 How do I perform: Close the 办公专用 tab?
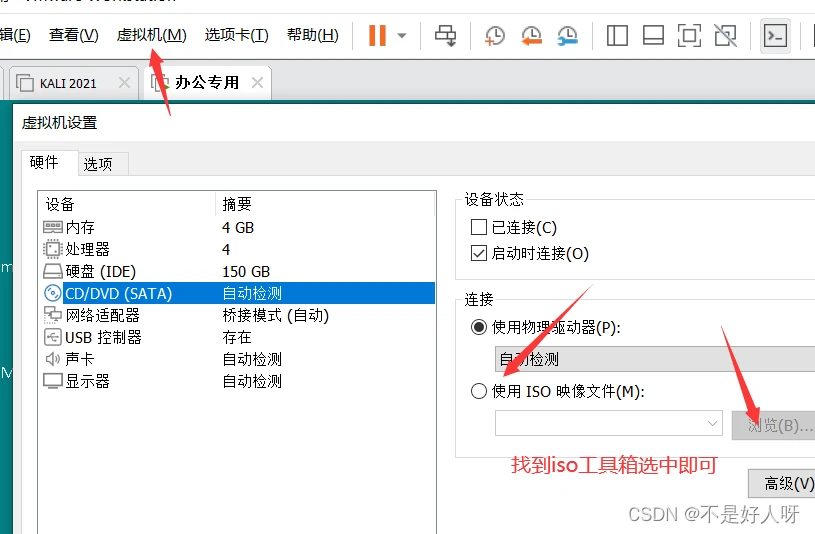pyautogui.click(x=257, y=83)
